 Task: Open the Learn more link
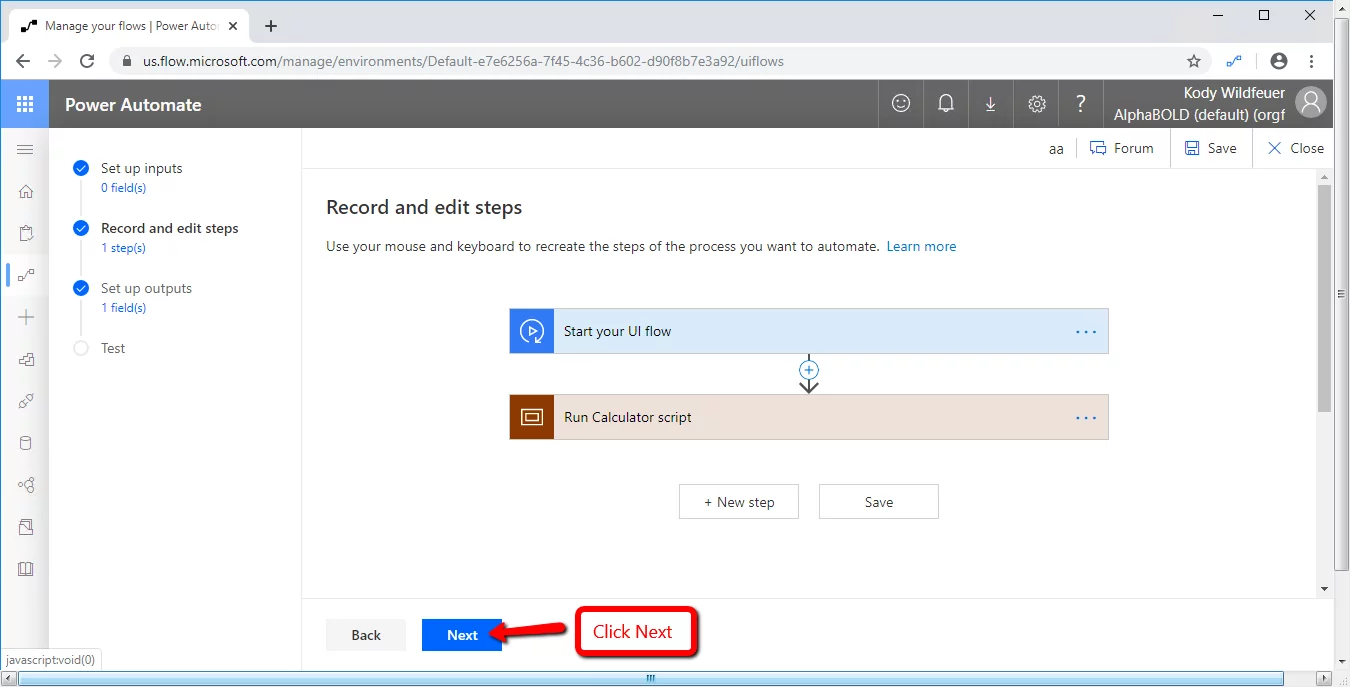[921, 246]
